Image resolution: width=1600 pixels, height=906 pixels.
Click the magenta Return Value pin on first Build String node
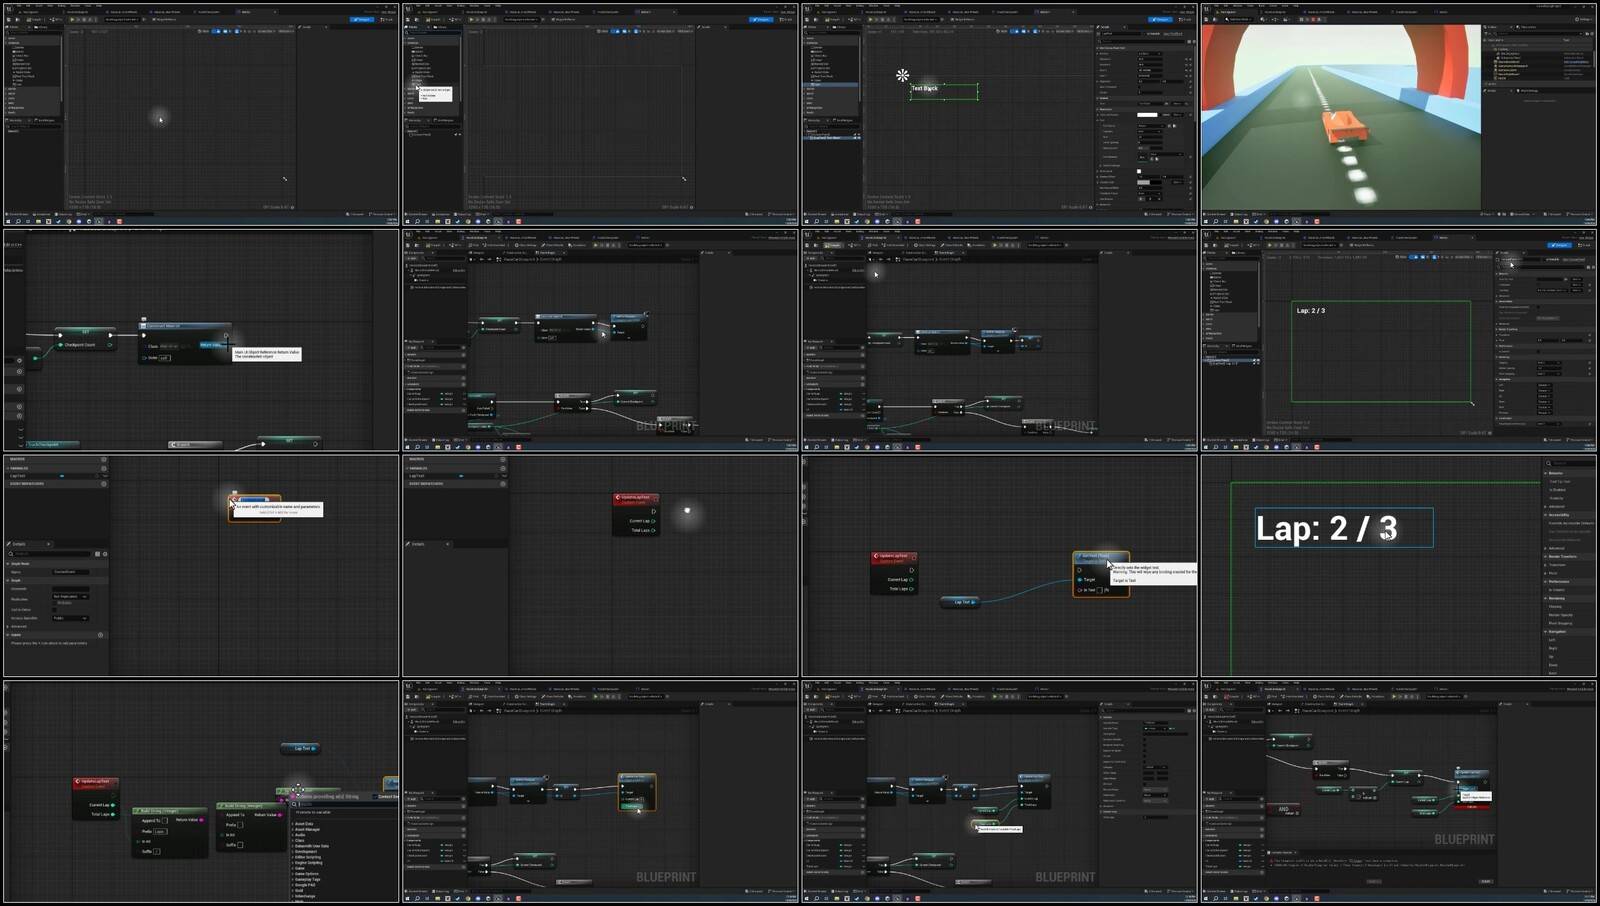click(x=201, y=820)
